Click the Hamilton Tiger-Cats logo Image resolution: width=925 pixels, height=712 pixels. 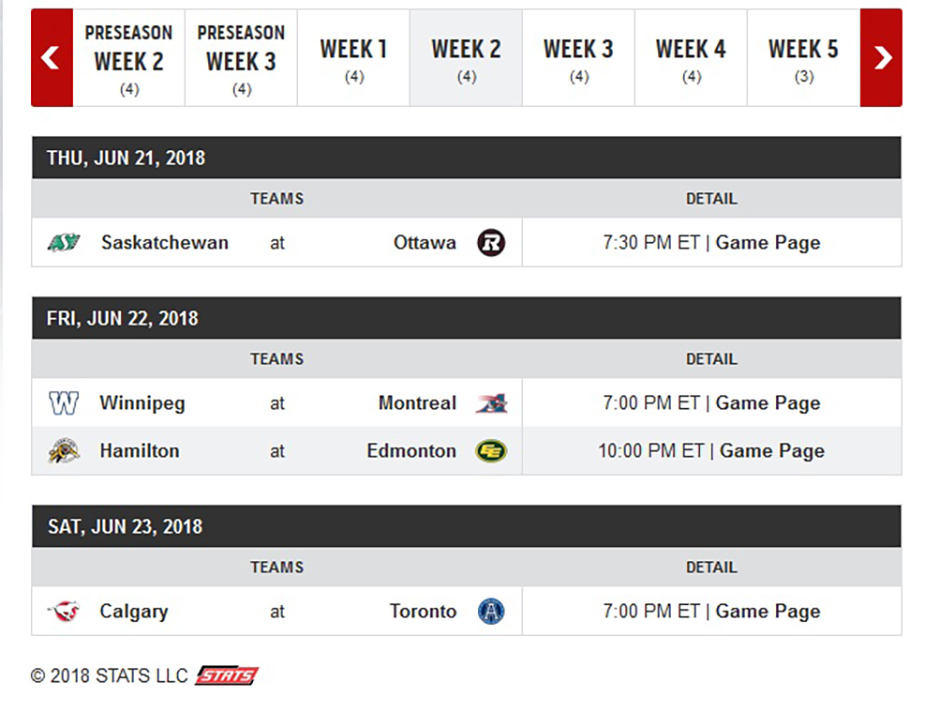click(64, 451)
